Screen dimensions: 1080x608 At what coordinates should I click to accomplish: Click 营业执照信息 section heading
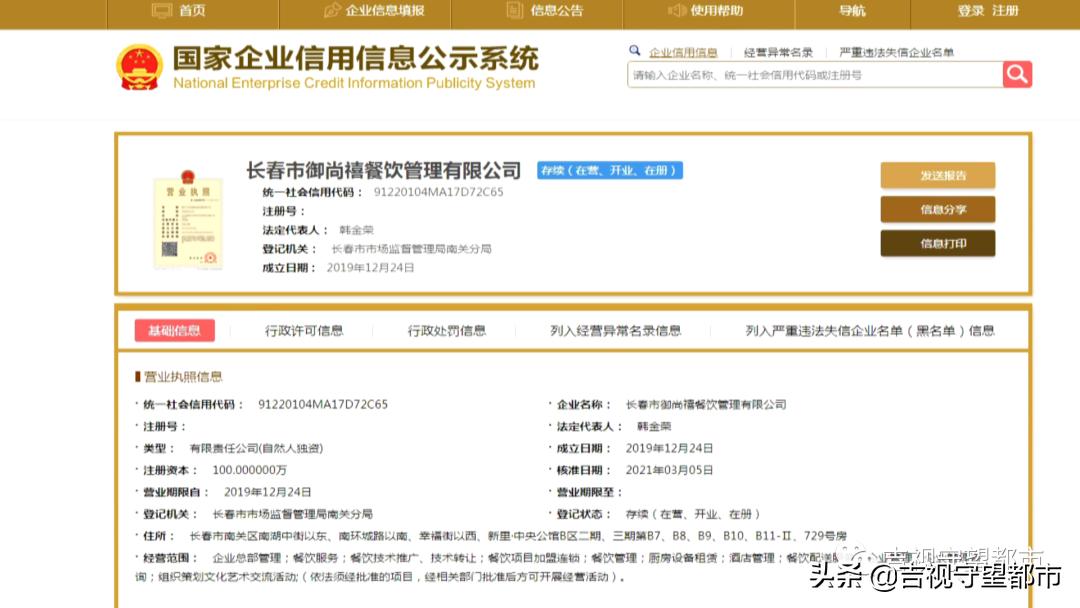[183, 377]
